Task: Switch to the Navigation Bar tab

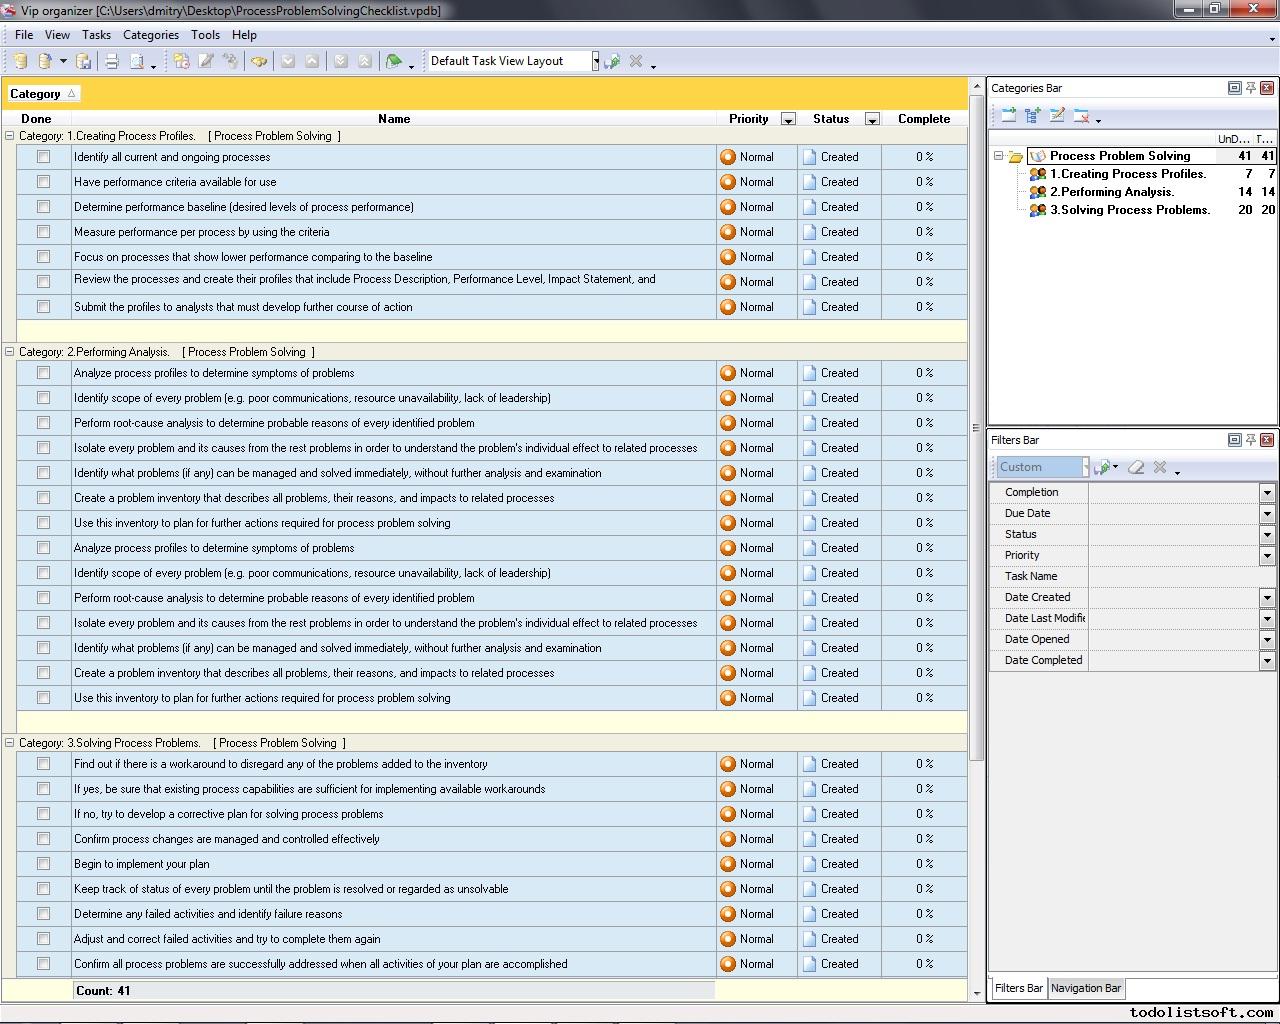Action: tap(1086, 988)
